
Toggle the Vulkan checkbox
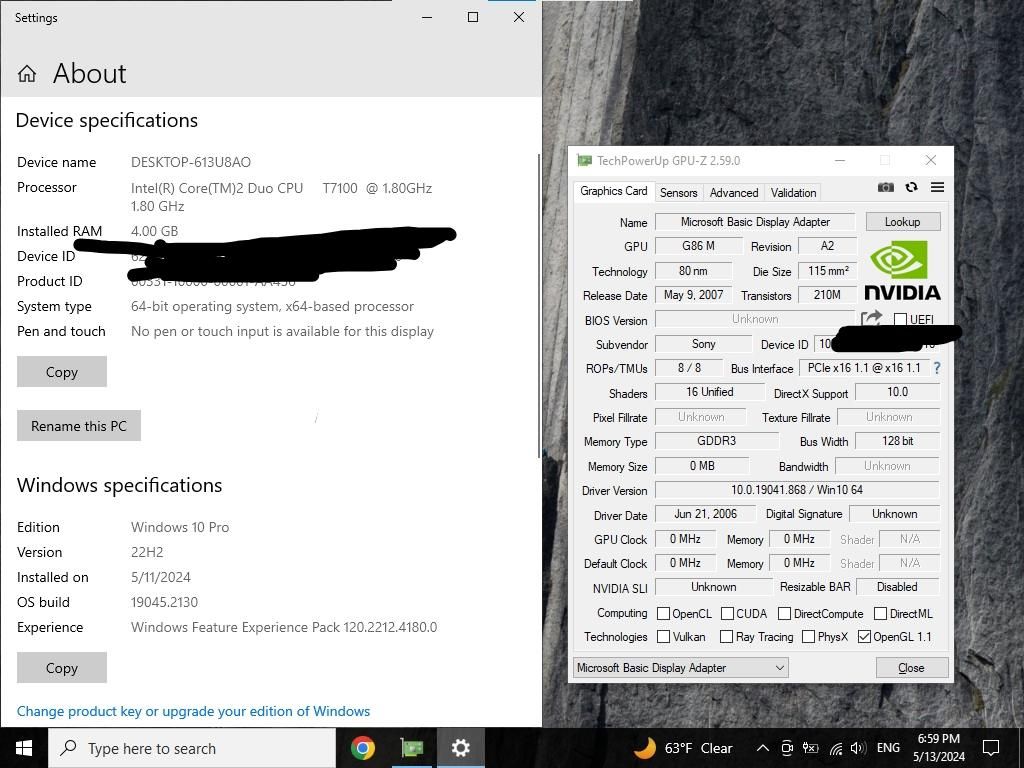[x=663, y=636]
